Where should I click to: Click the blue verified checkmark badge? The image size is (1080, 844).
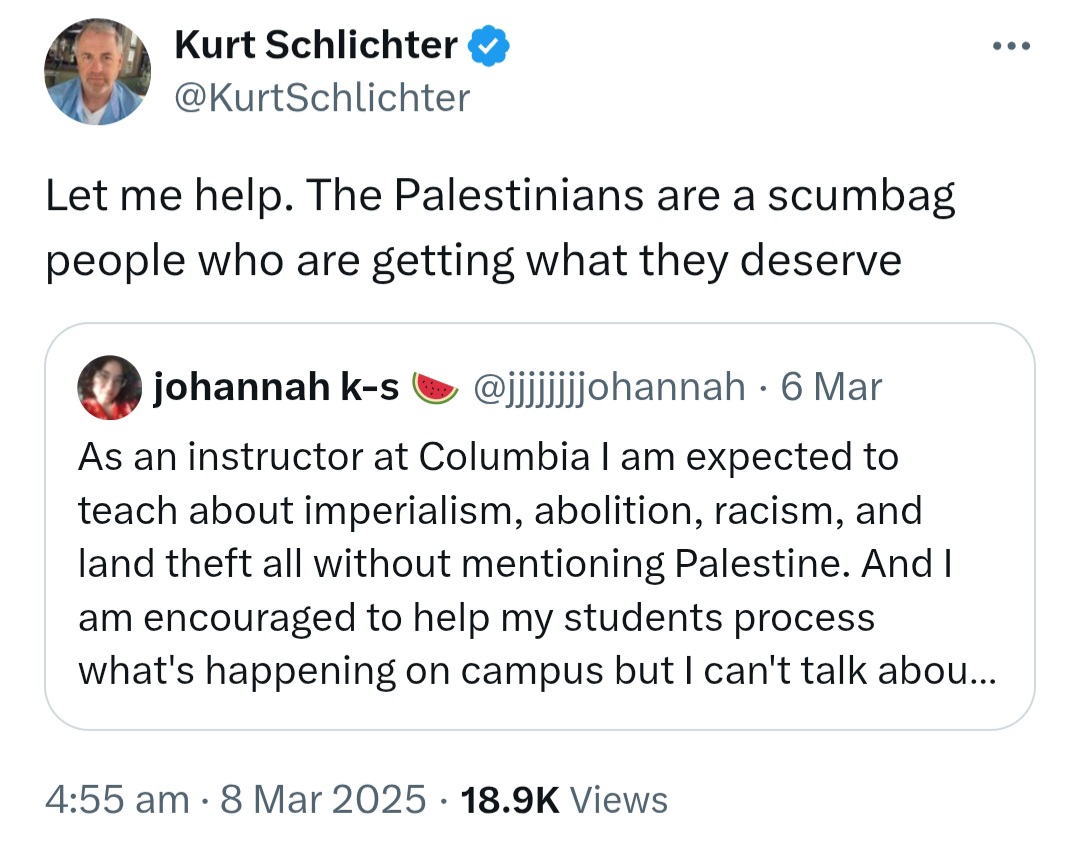pyautogui.click(x=489, y=45)
